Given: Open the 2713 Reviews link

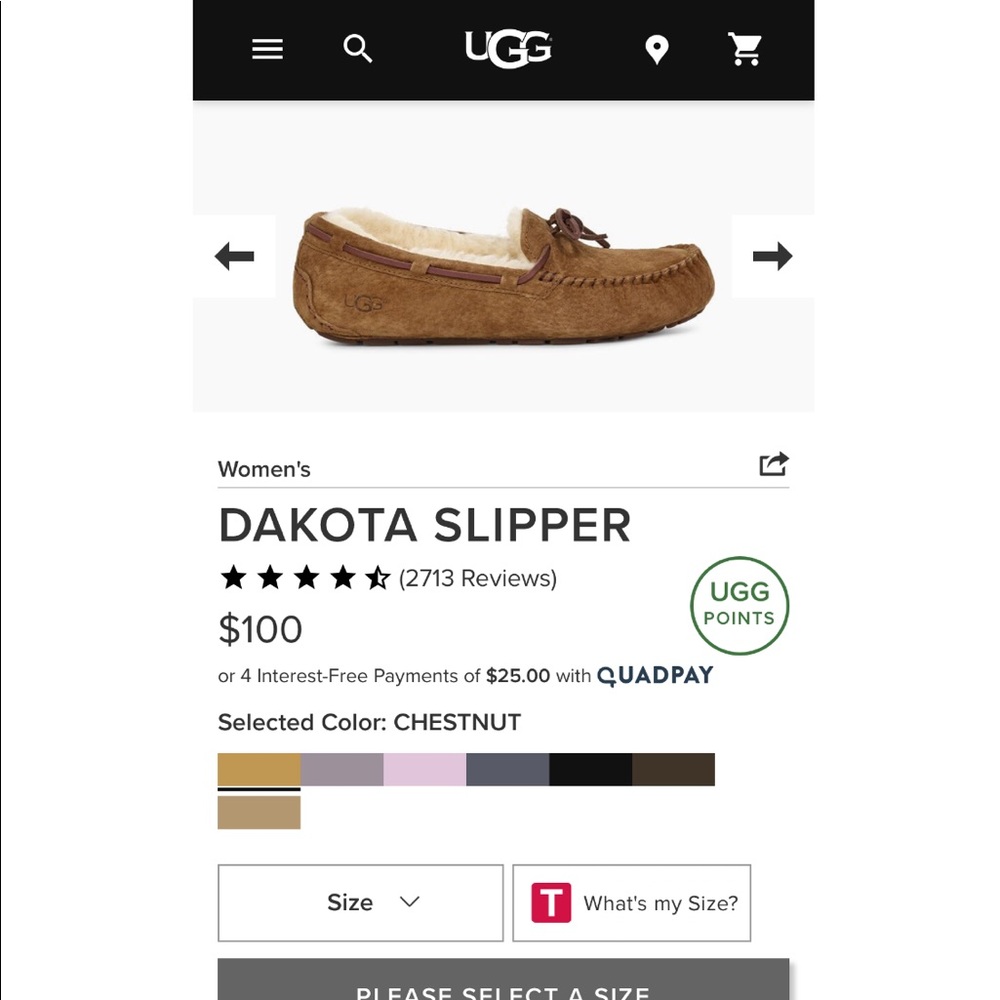Looking at the screenshot, I should [477, 578].
